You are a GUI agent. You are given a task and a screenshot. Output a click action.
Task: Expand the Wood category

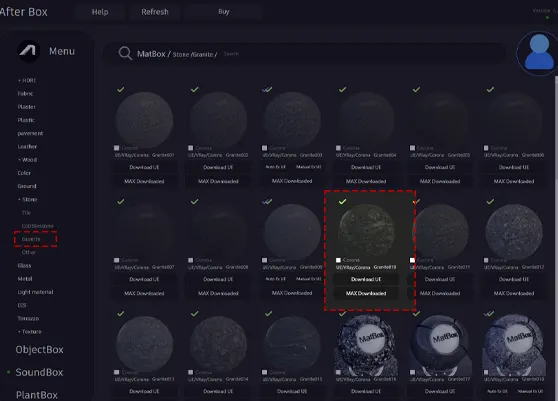27,160
